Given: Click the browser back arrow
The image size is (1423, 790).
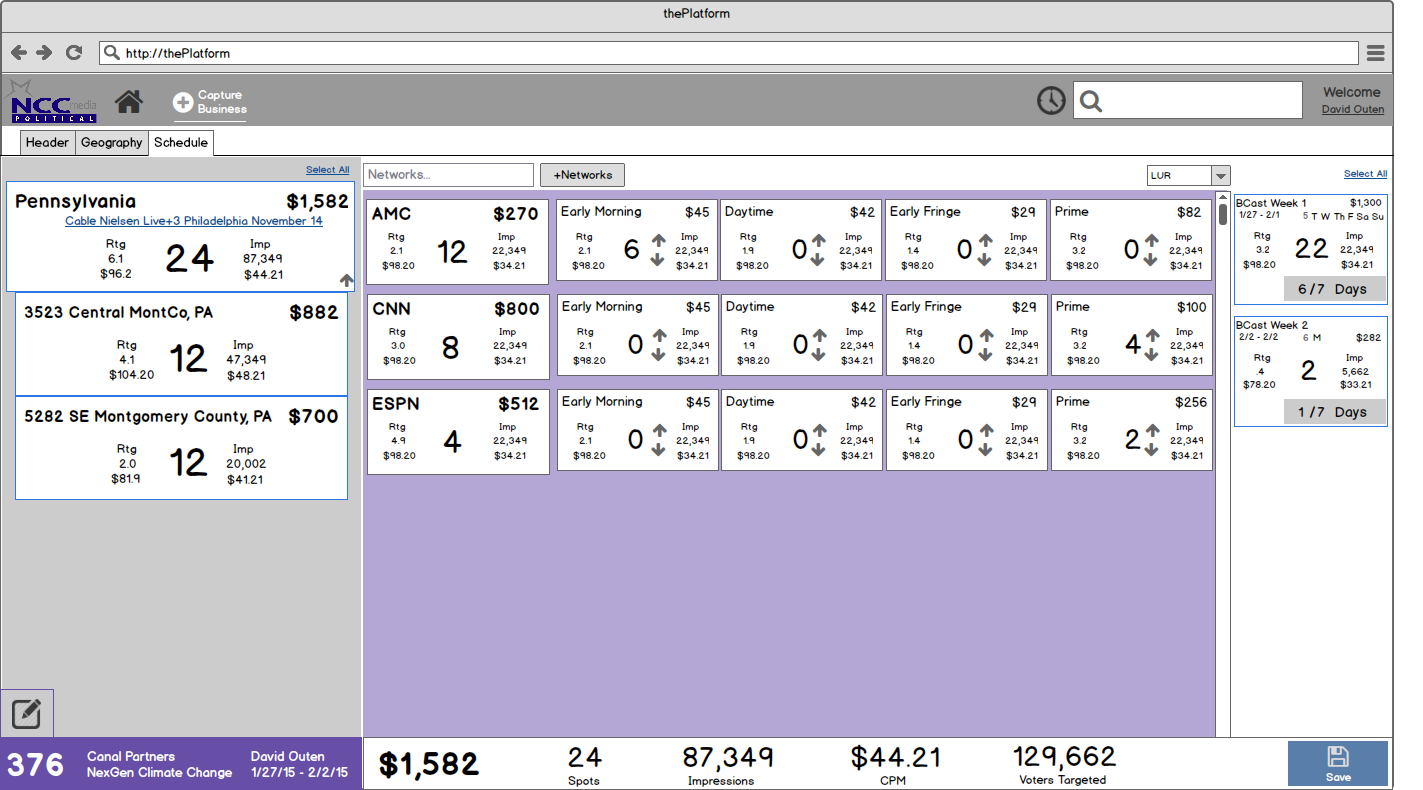Looking at the screenshot, I should pos(20,53).
